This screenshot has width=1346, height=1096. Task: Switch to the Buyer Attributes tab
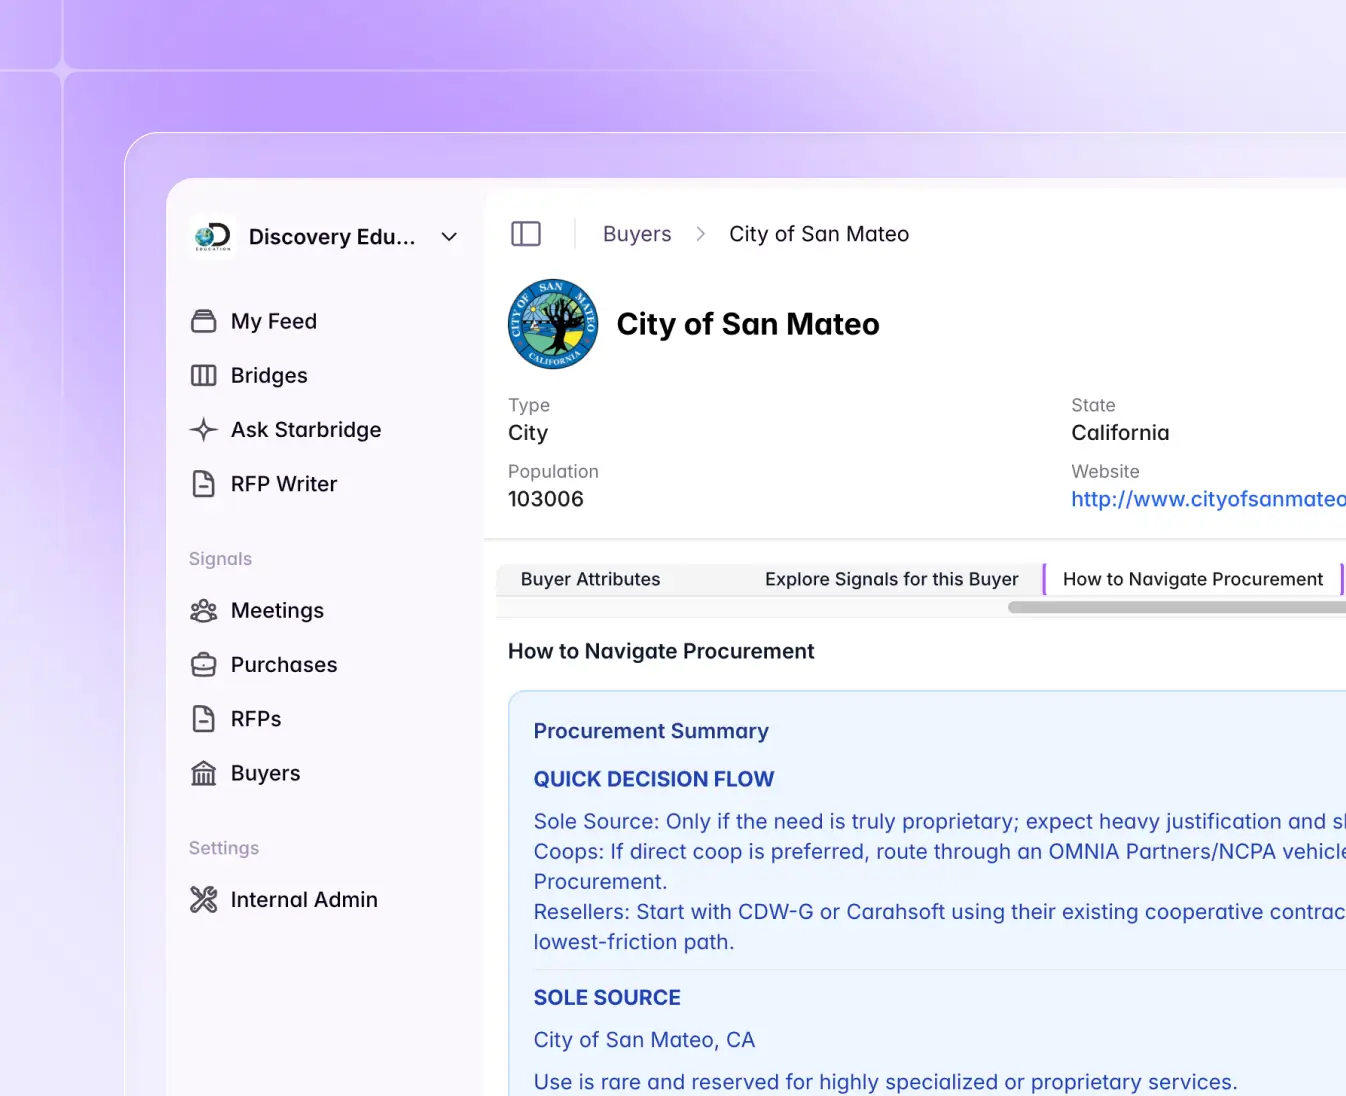pos(590,579)
